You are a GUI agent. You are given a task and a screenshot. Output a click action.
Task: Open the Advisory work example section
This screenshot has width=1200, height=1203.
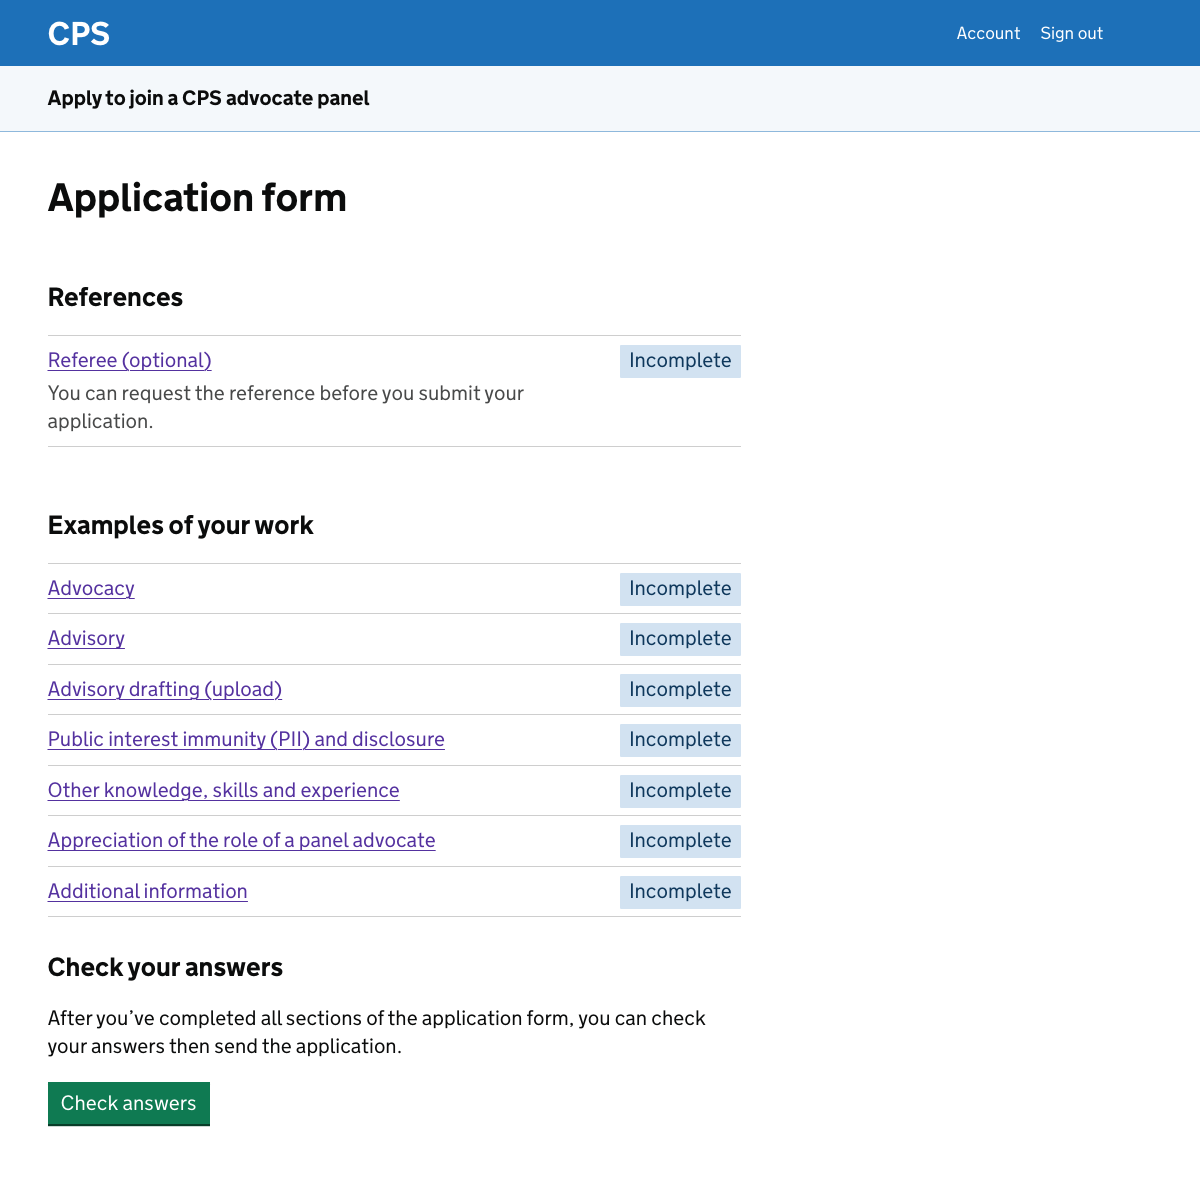click(86, 638)
